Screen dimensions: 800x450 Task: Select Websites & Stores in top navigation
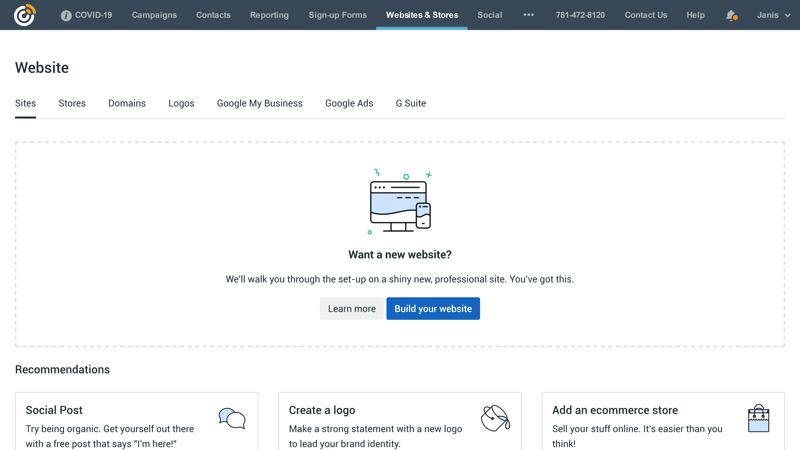point(422,15)
